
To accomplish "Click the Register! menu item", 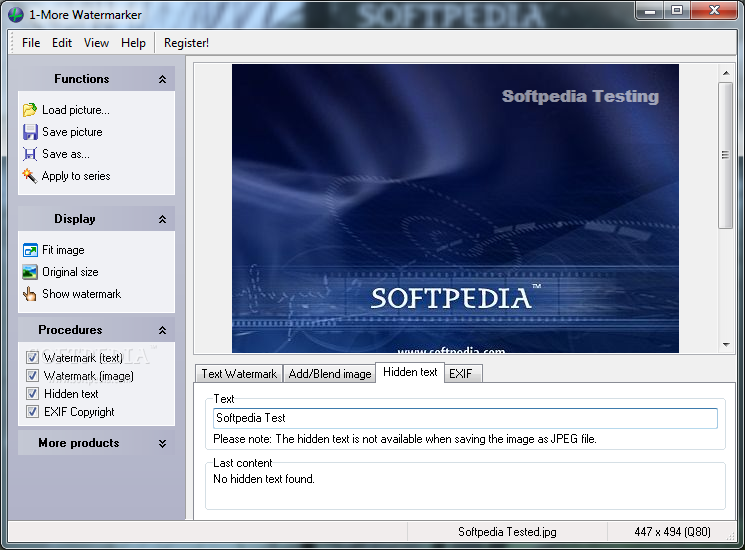I will coord(186,43).
